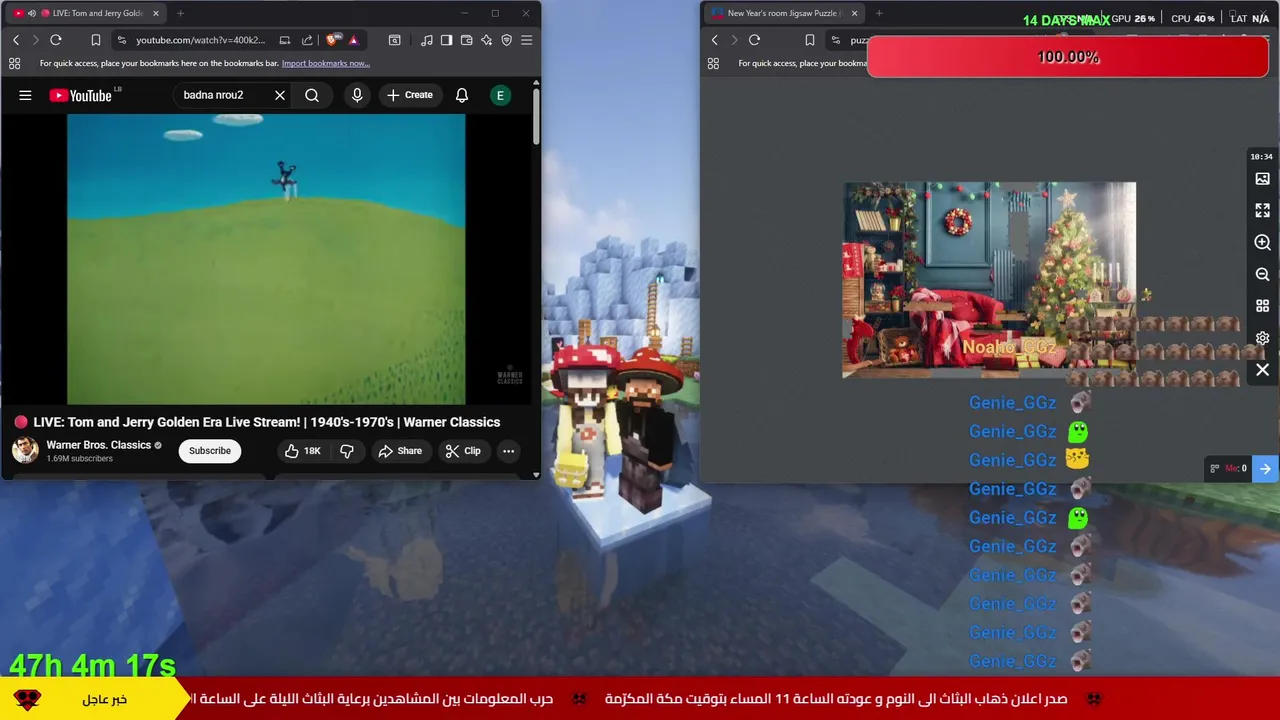This screenshot has height=720, width=1280.
Task: Select the LIVE: Tom and Jerry browser tab
Action: point(86,13)
